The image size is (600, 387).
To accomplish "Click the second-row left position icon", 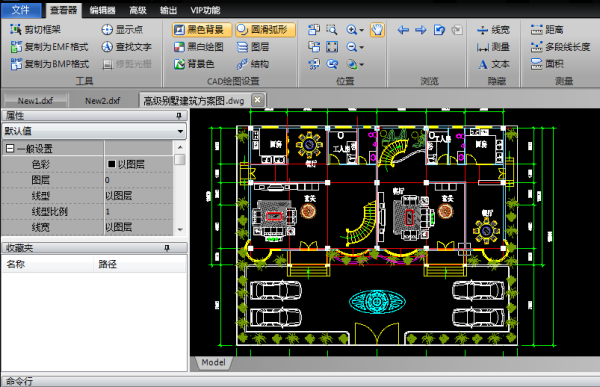I will pos(314,47).
